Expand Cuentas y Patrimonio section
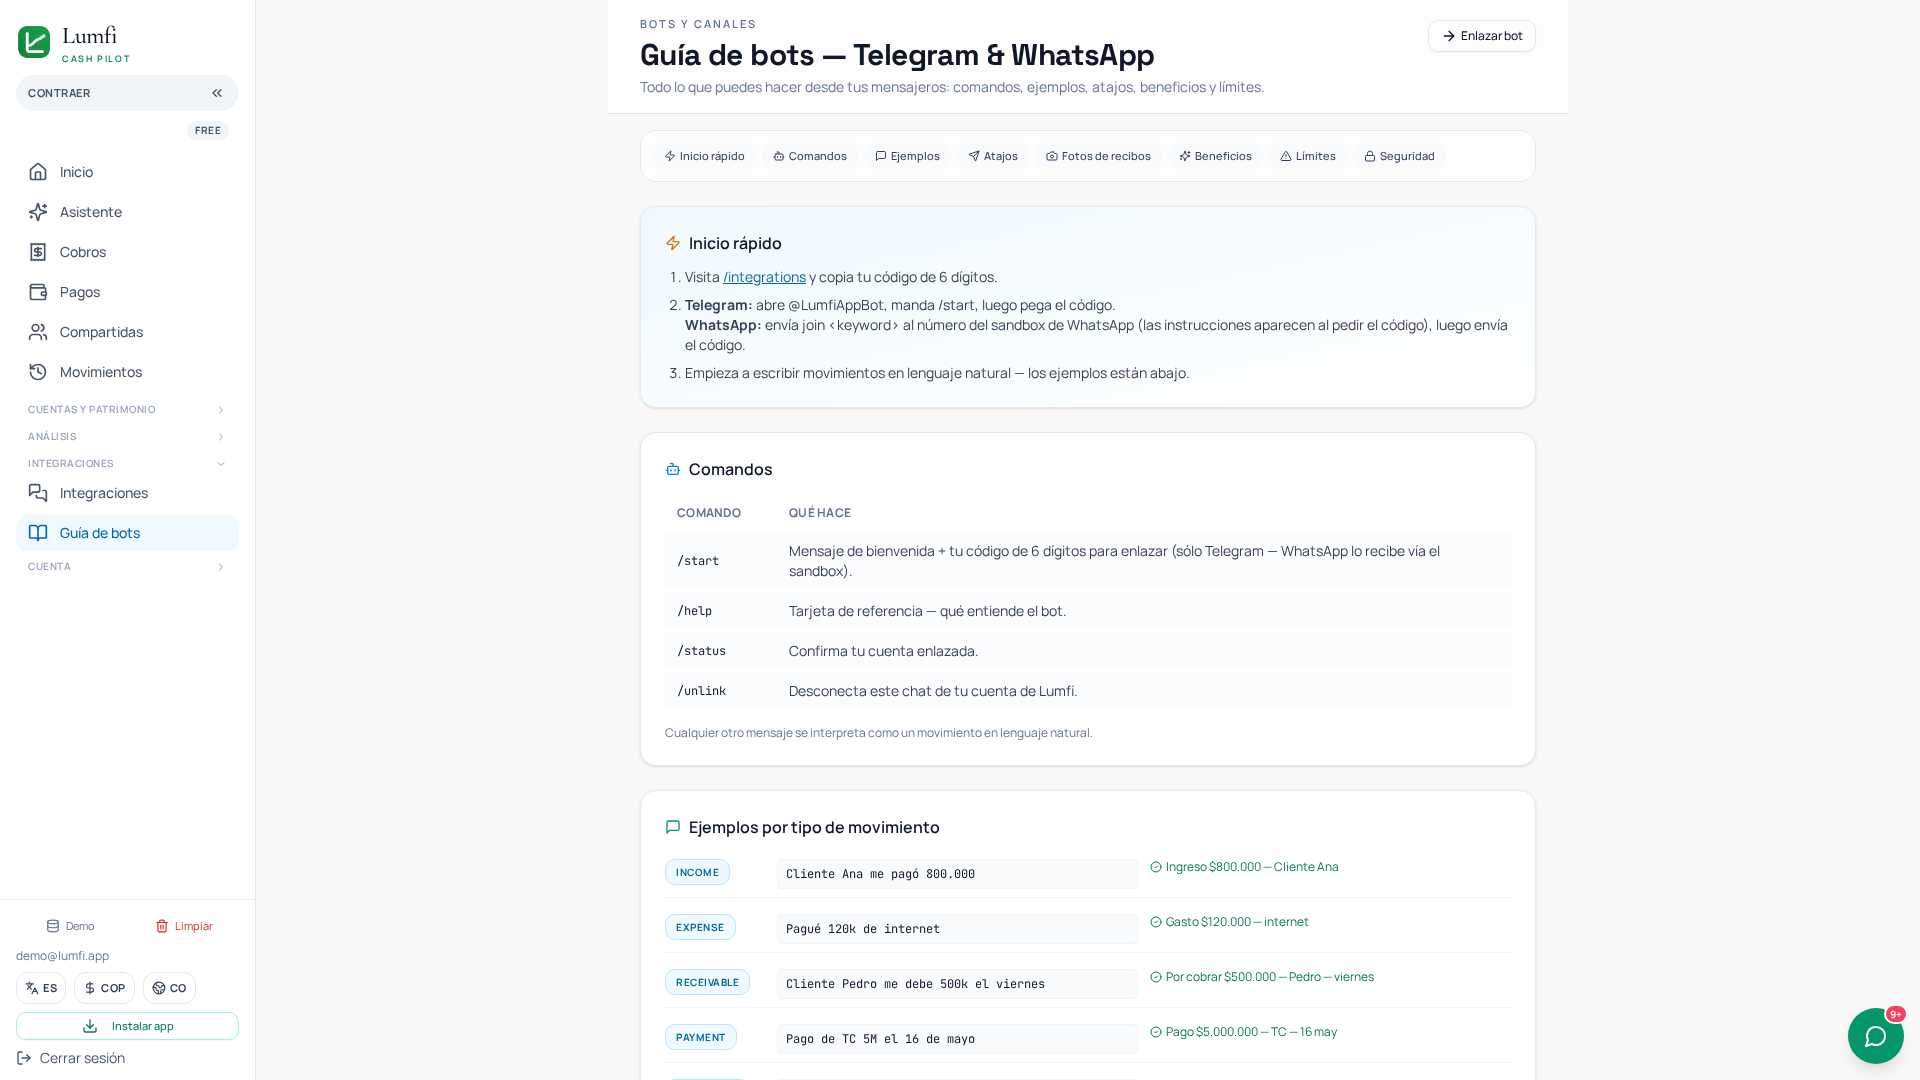This screenshot has height=1080, width=1920. (127, 410)
